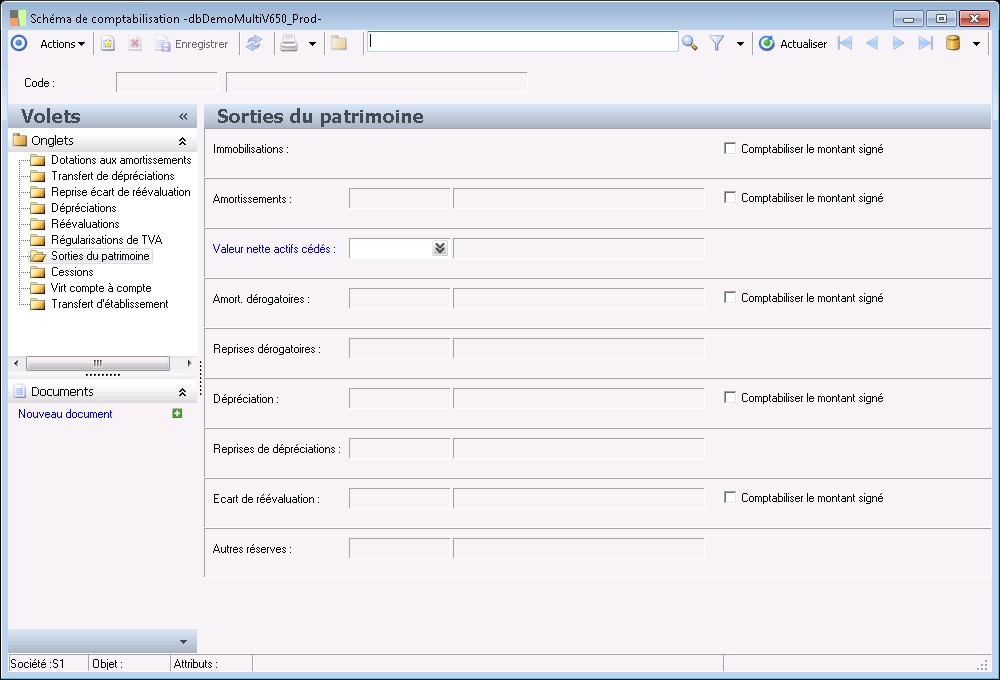Image resolution: width=1000 pixels, height=680 pixels.
Task: Go to first record icon
Action: (x=845, y=43)
